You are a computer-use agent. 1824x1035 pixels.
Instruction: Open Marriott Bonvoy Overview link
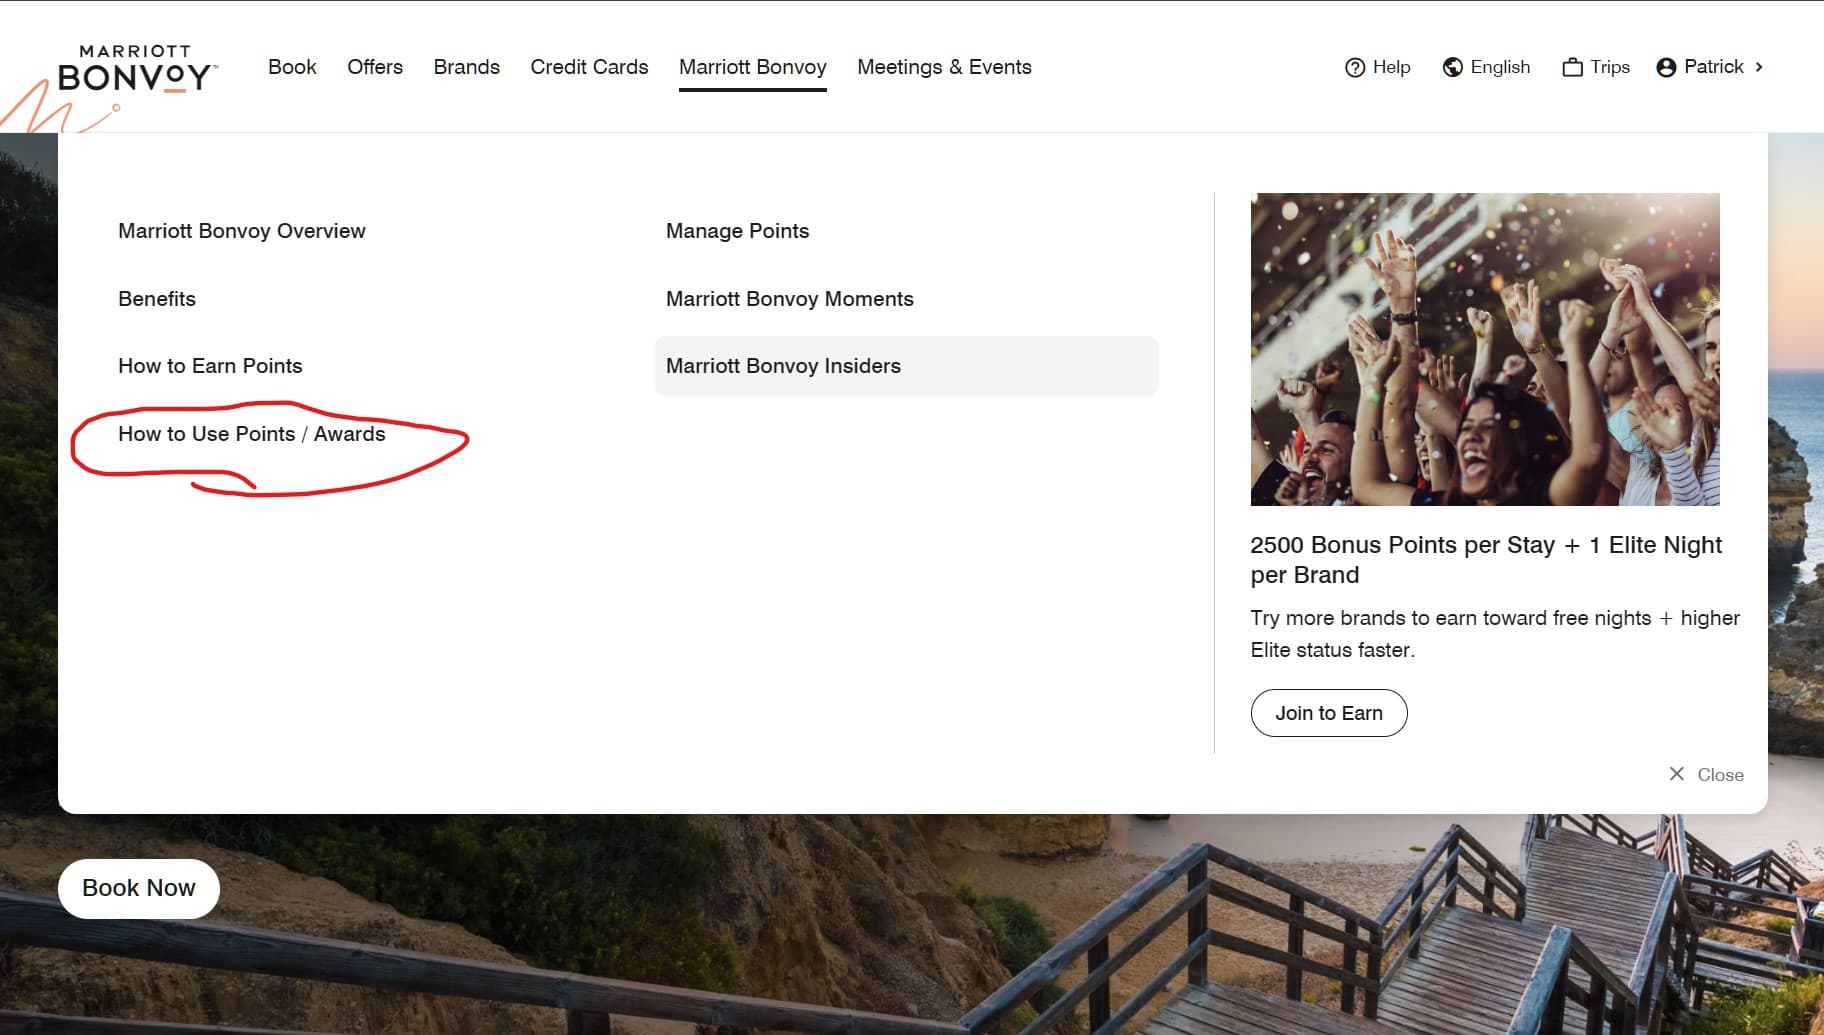click(242, 231)
